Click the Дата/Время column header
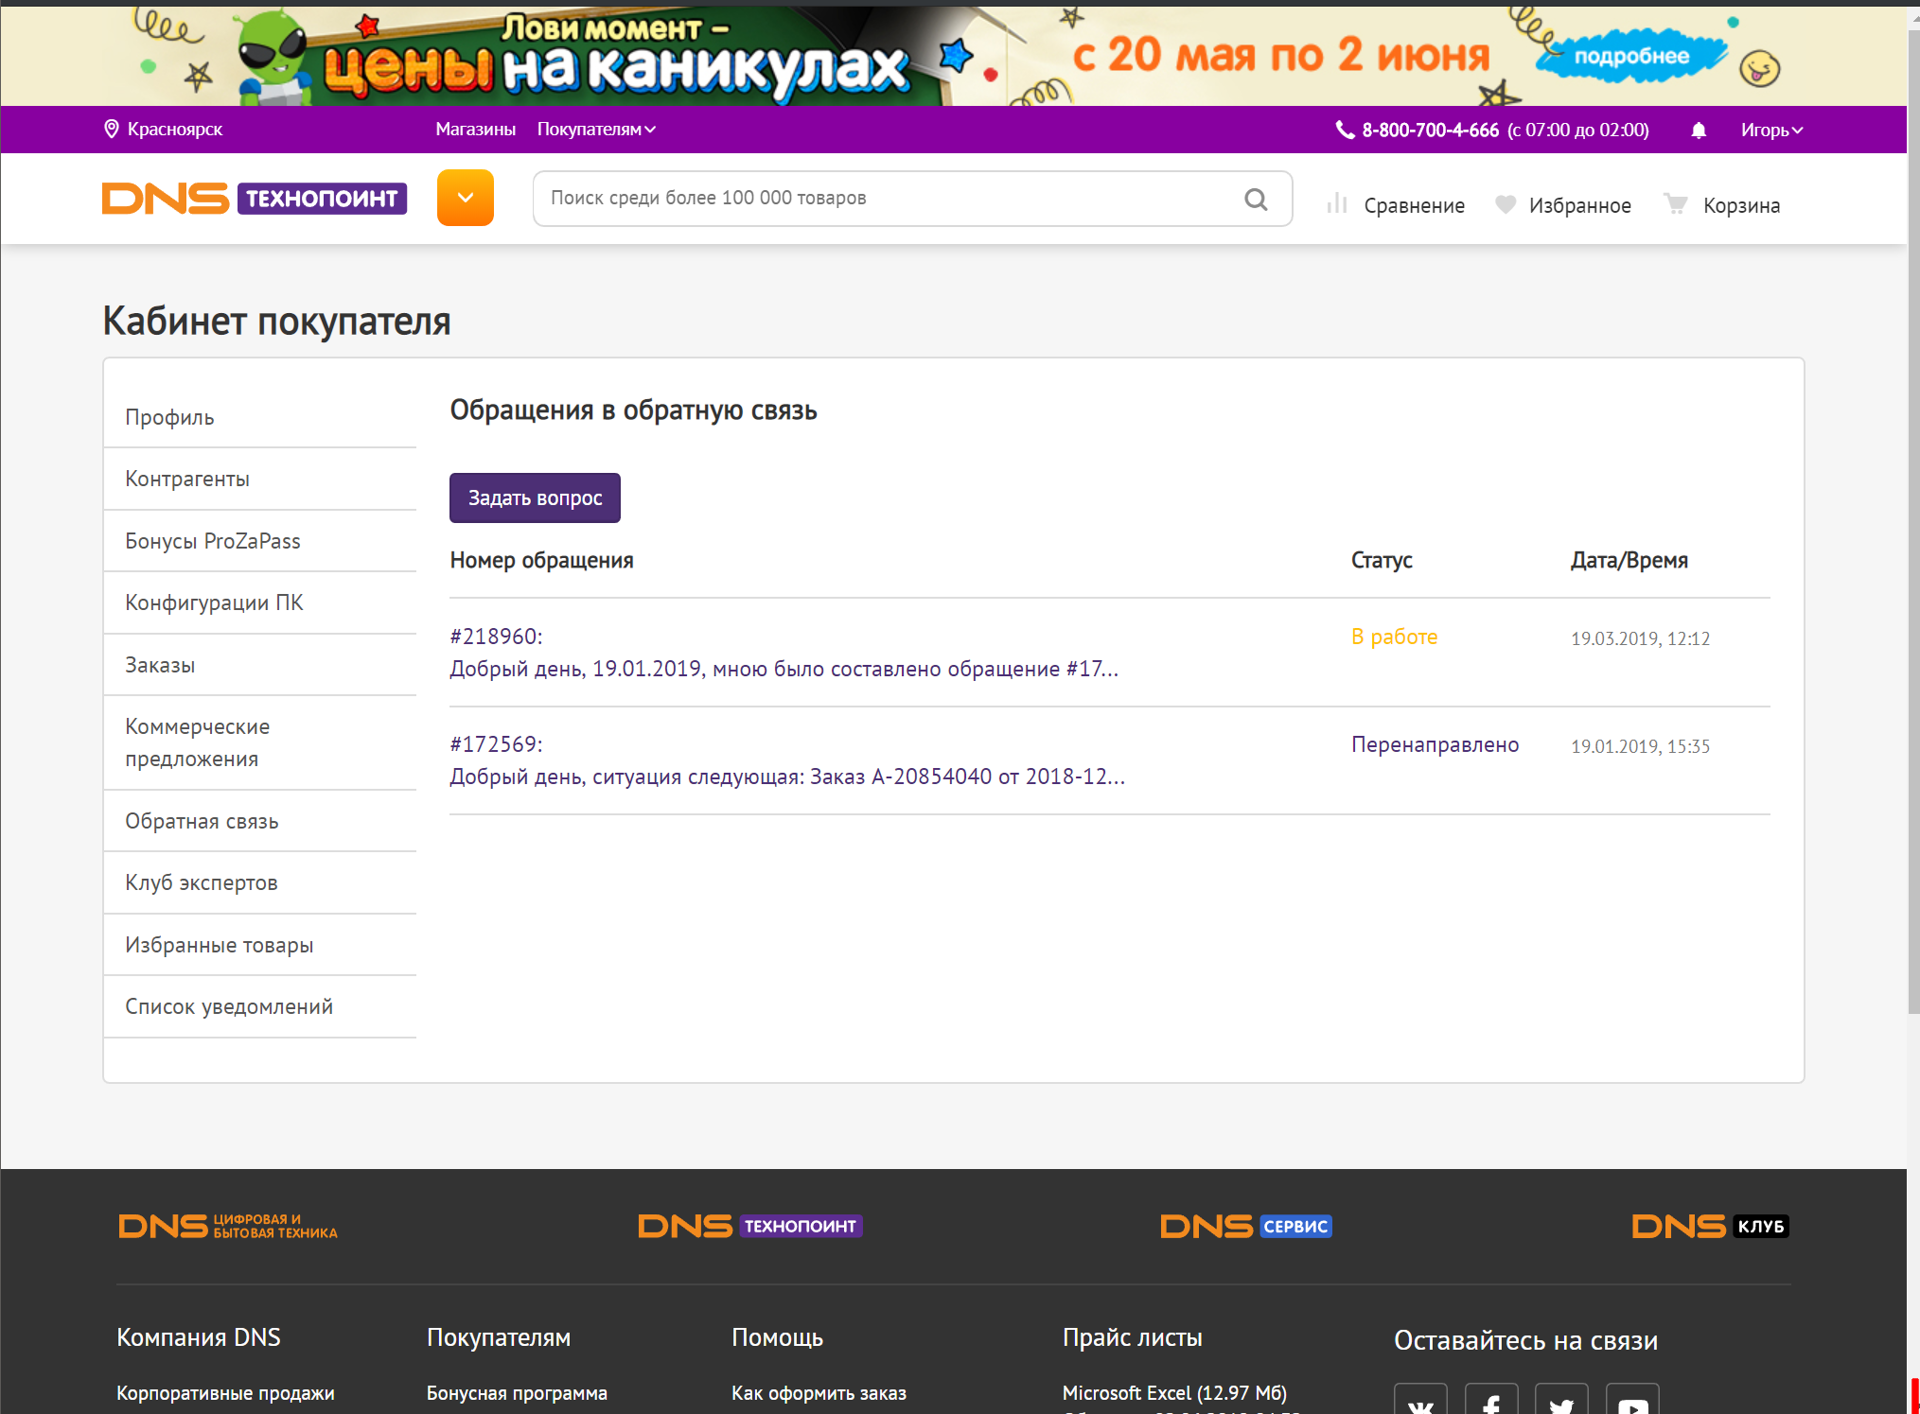Screen dimensions: 1920x1414 [1629, 560]
